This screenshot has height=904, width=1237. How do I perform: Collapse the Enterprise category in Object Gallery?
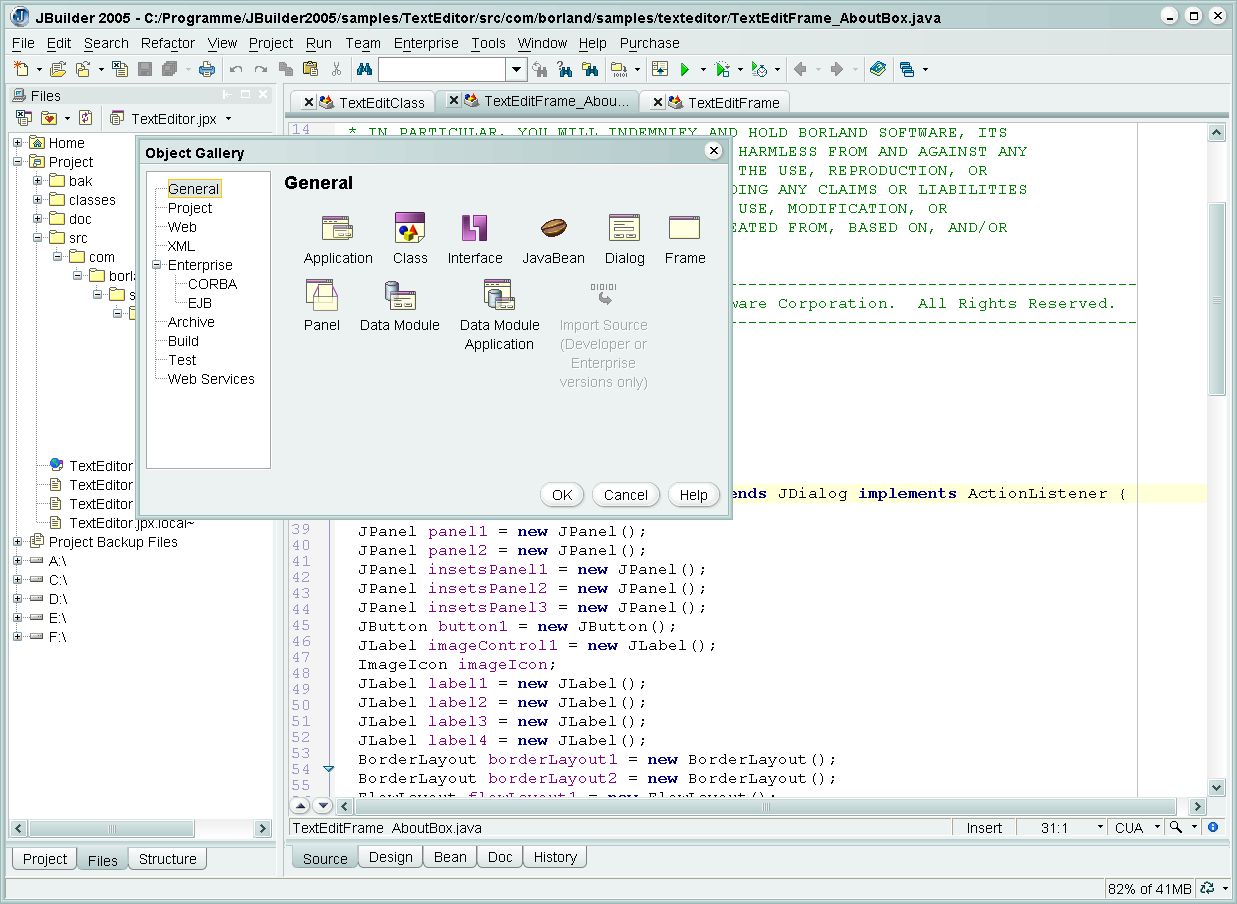pos(157,265)
